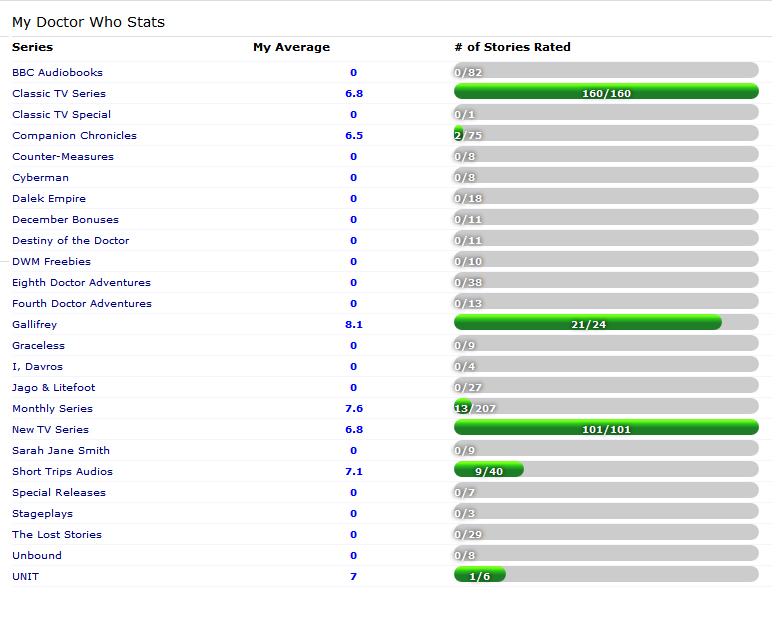Screen dimensions: 772x626
Task: Click the 0/18 Dalek Empire progress bar
Action: pyautogui.click(x=606, y=197)
